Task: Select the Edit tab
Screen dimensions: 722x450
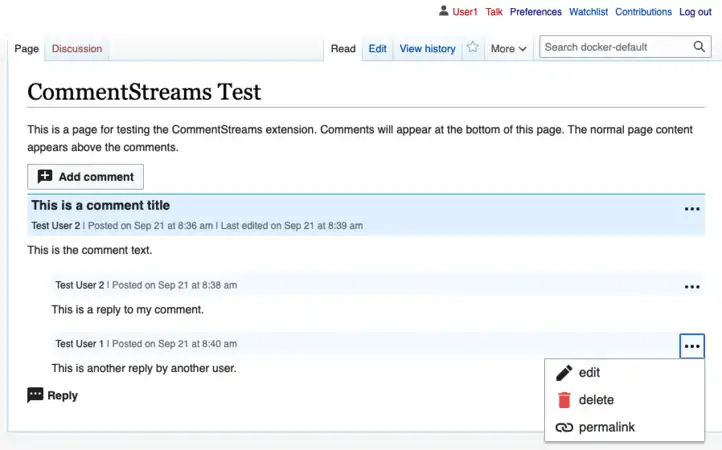Action: [x=377, y=48]
